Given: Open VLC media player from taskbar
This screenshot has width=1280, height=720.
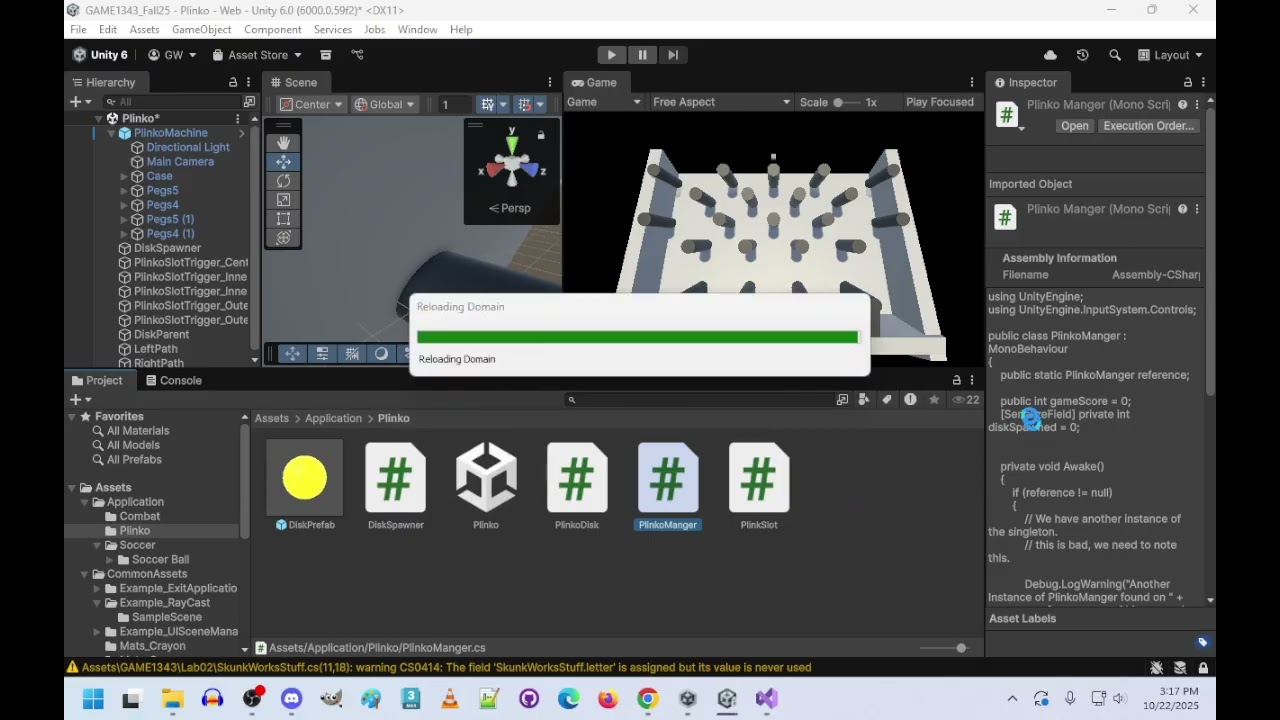Looking at the screenshot, I should click(x=450, y=699).
